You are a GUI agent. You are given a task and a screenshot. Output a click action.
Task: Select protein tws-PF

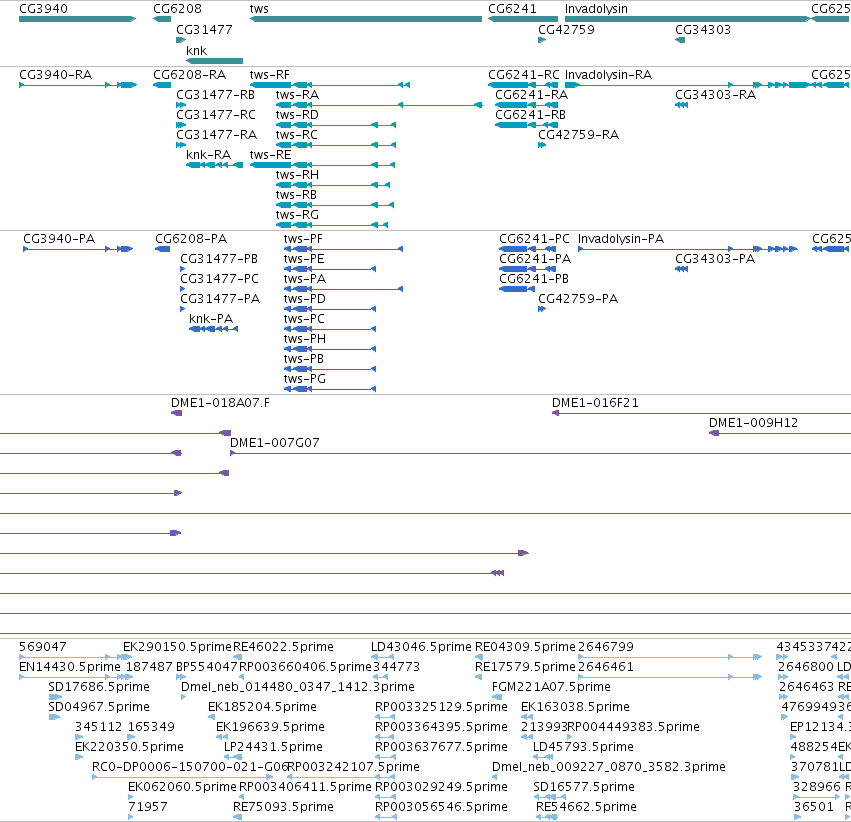(x=344, y=249)
